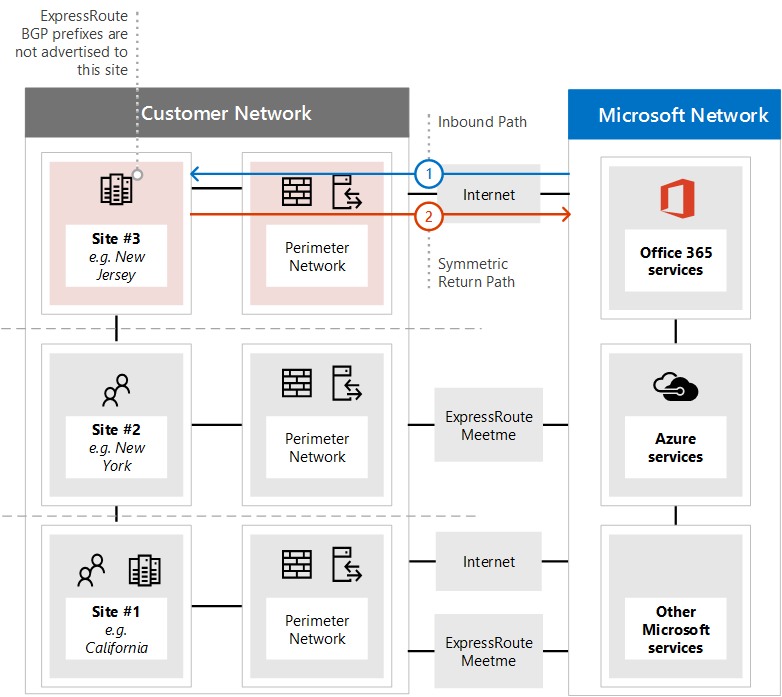Click firewall icon in Site #1 perimeter network

tap(297, 564)
